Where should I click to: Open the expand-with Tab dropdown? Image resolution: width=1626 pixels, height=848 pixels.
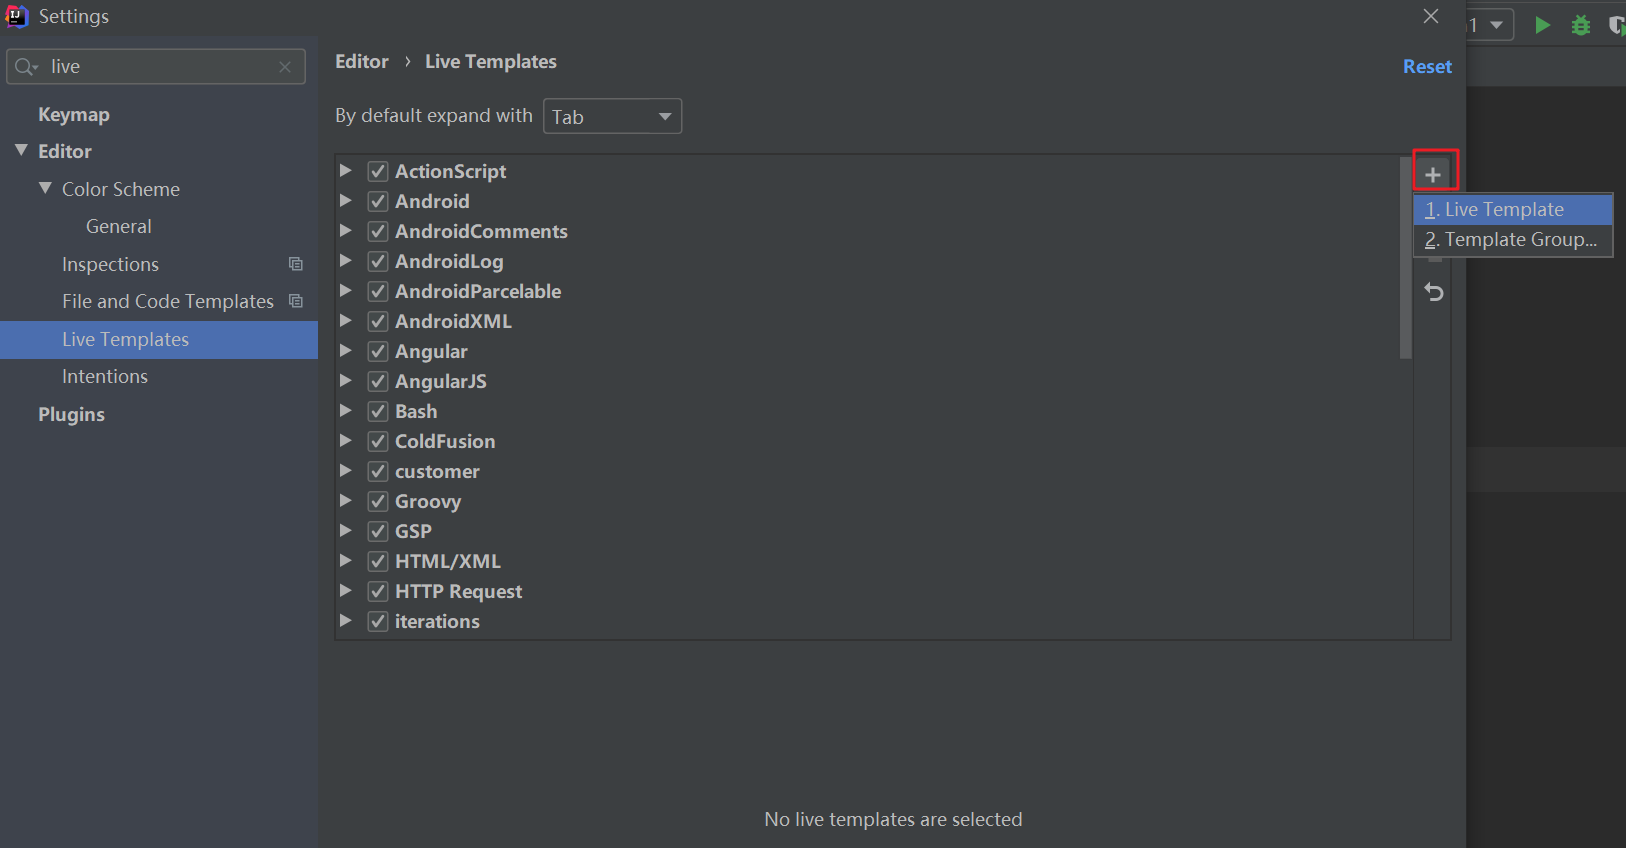click(612, 116)
